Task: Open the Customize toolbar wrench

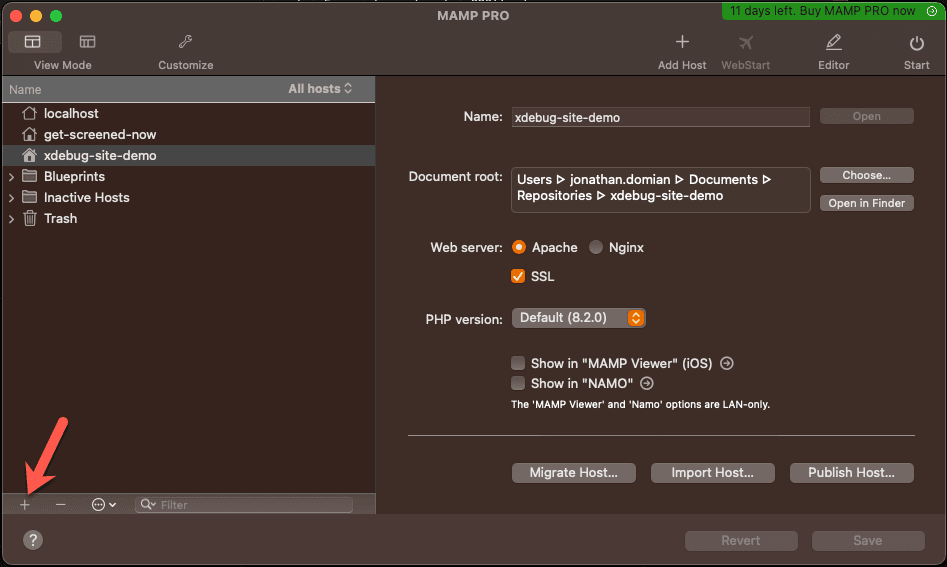Action: pos(185,42)
